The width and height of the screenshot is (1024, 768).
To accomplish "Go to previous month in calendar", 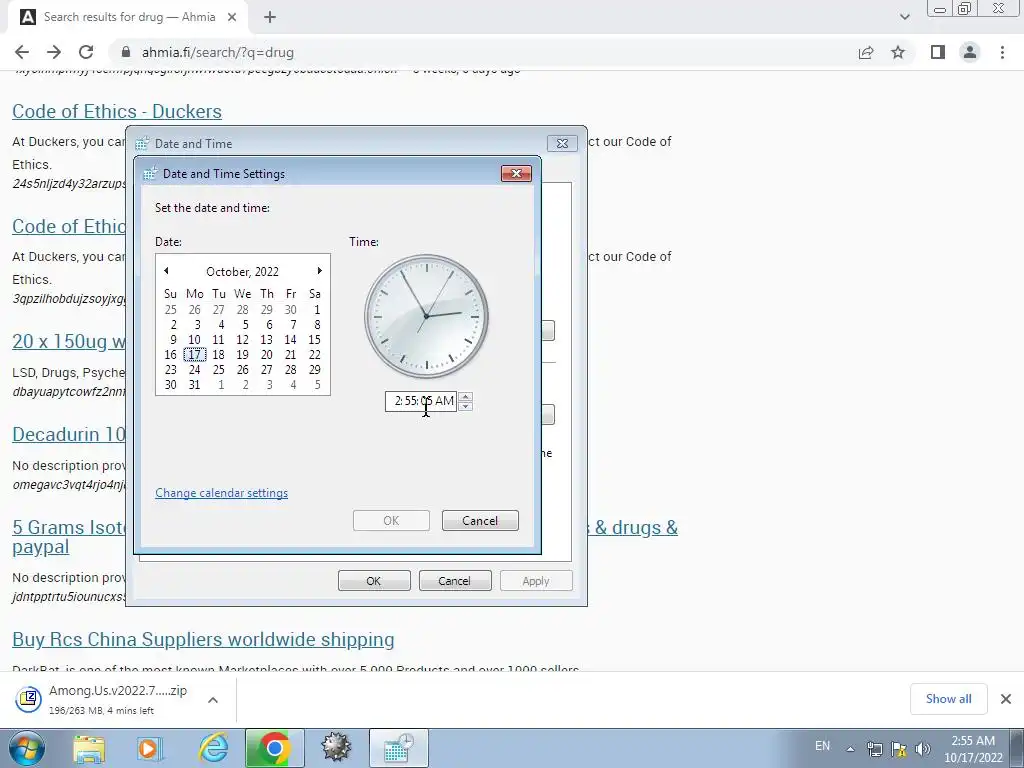I will (x=166, y=270).
